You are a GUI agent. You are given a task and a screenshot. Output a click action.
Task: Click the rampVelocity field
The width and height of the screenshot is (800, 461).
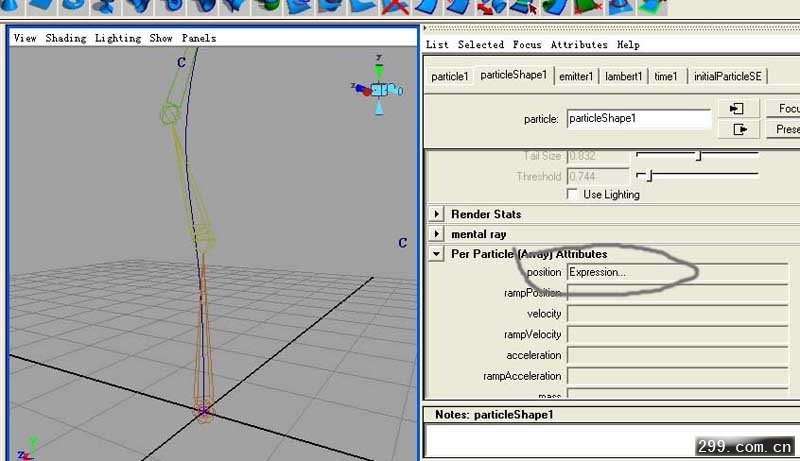678,335
